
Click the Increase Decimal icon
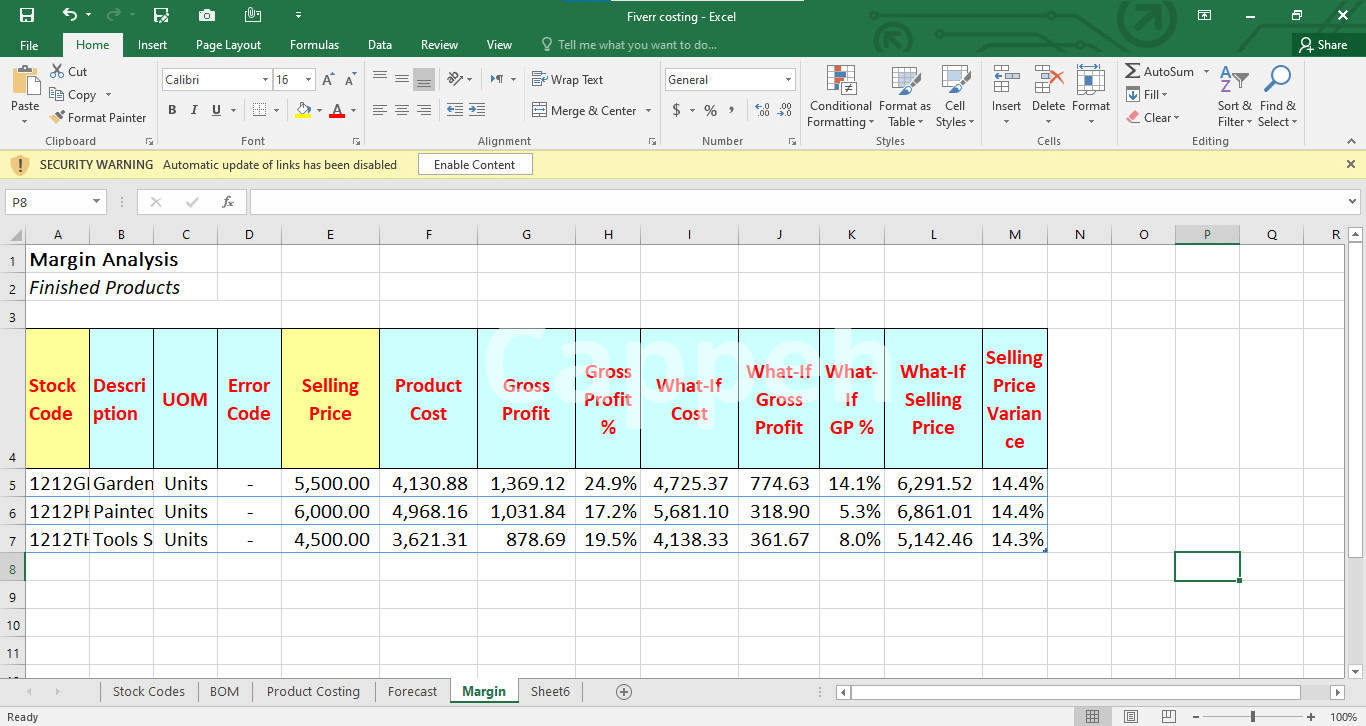pyautogui.click(x=762, y=110)
